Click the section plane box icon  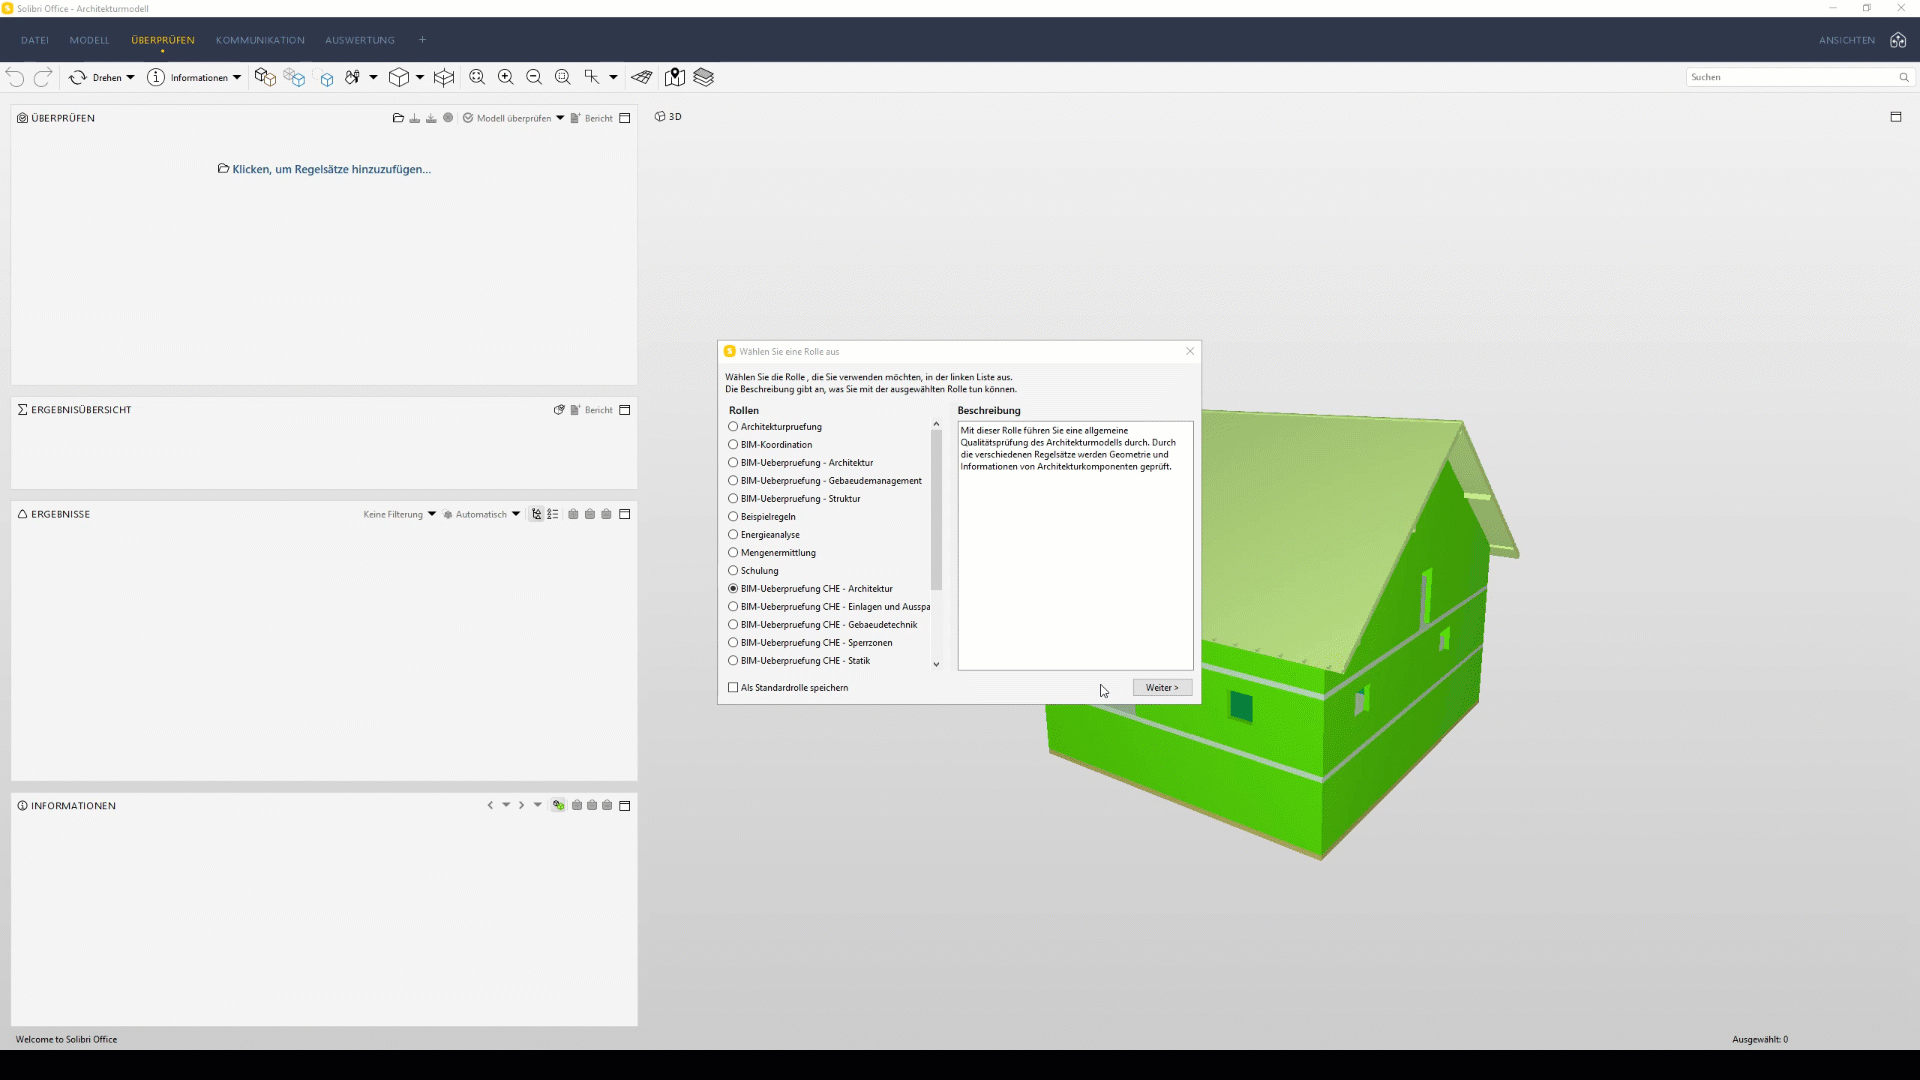444,77
